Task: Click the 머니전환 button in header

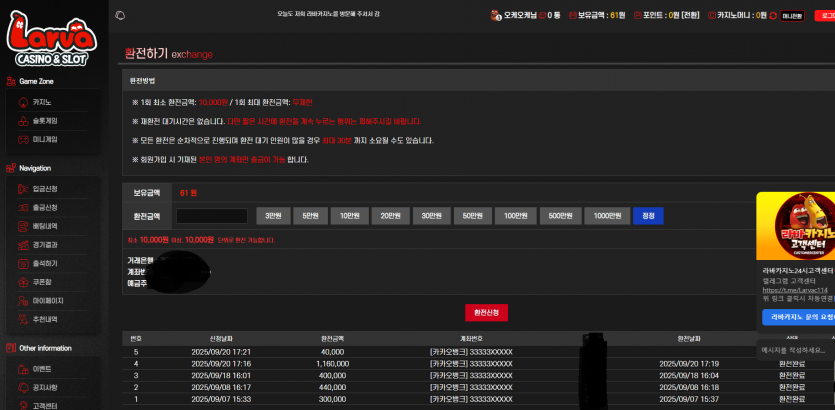Action: 792,16
